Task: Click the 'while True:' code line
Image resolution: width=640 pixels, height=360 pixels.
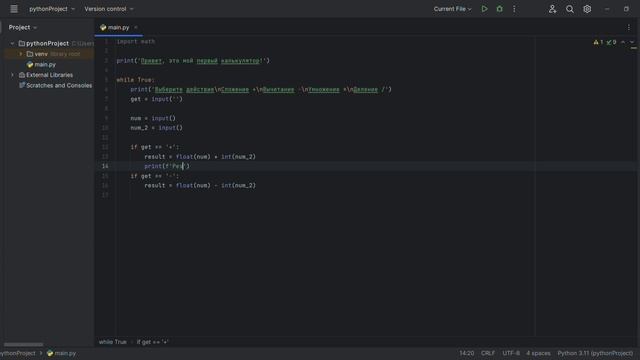Action: pos(136,80)
